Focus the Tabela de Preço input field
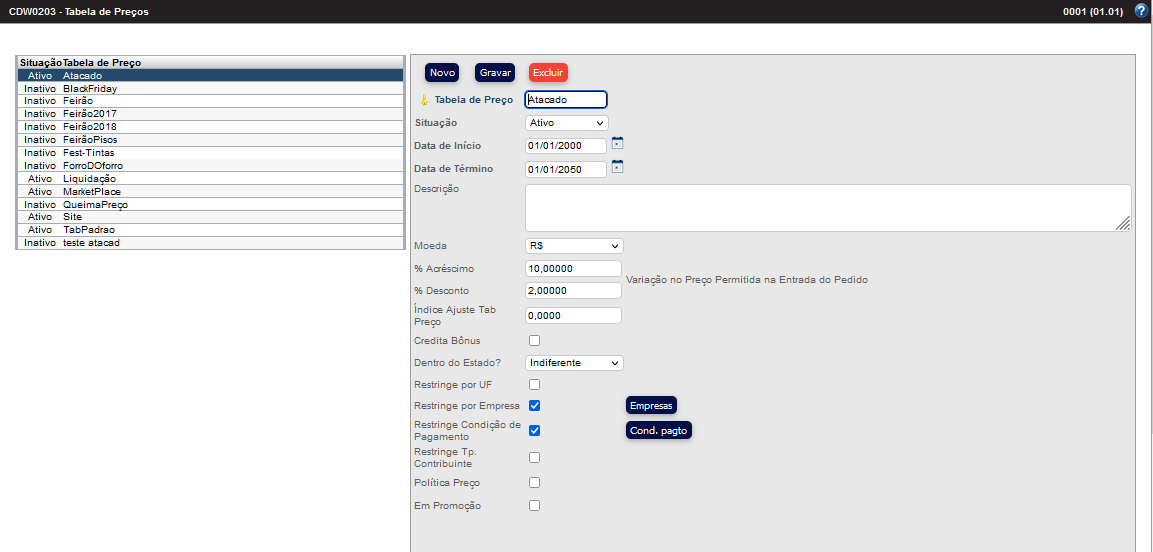The width and height of the screenshot is (1153, 552). coord(565,99)
